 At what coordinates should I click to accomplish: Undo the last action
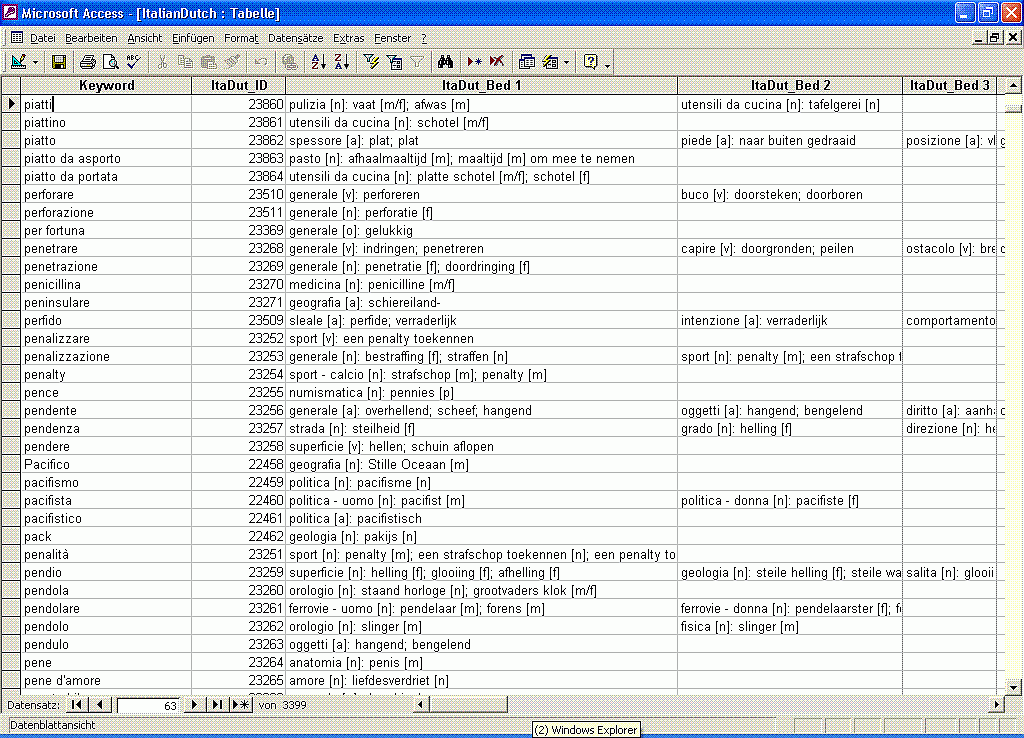click(x=261, y=62)
